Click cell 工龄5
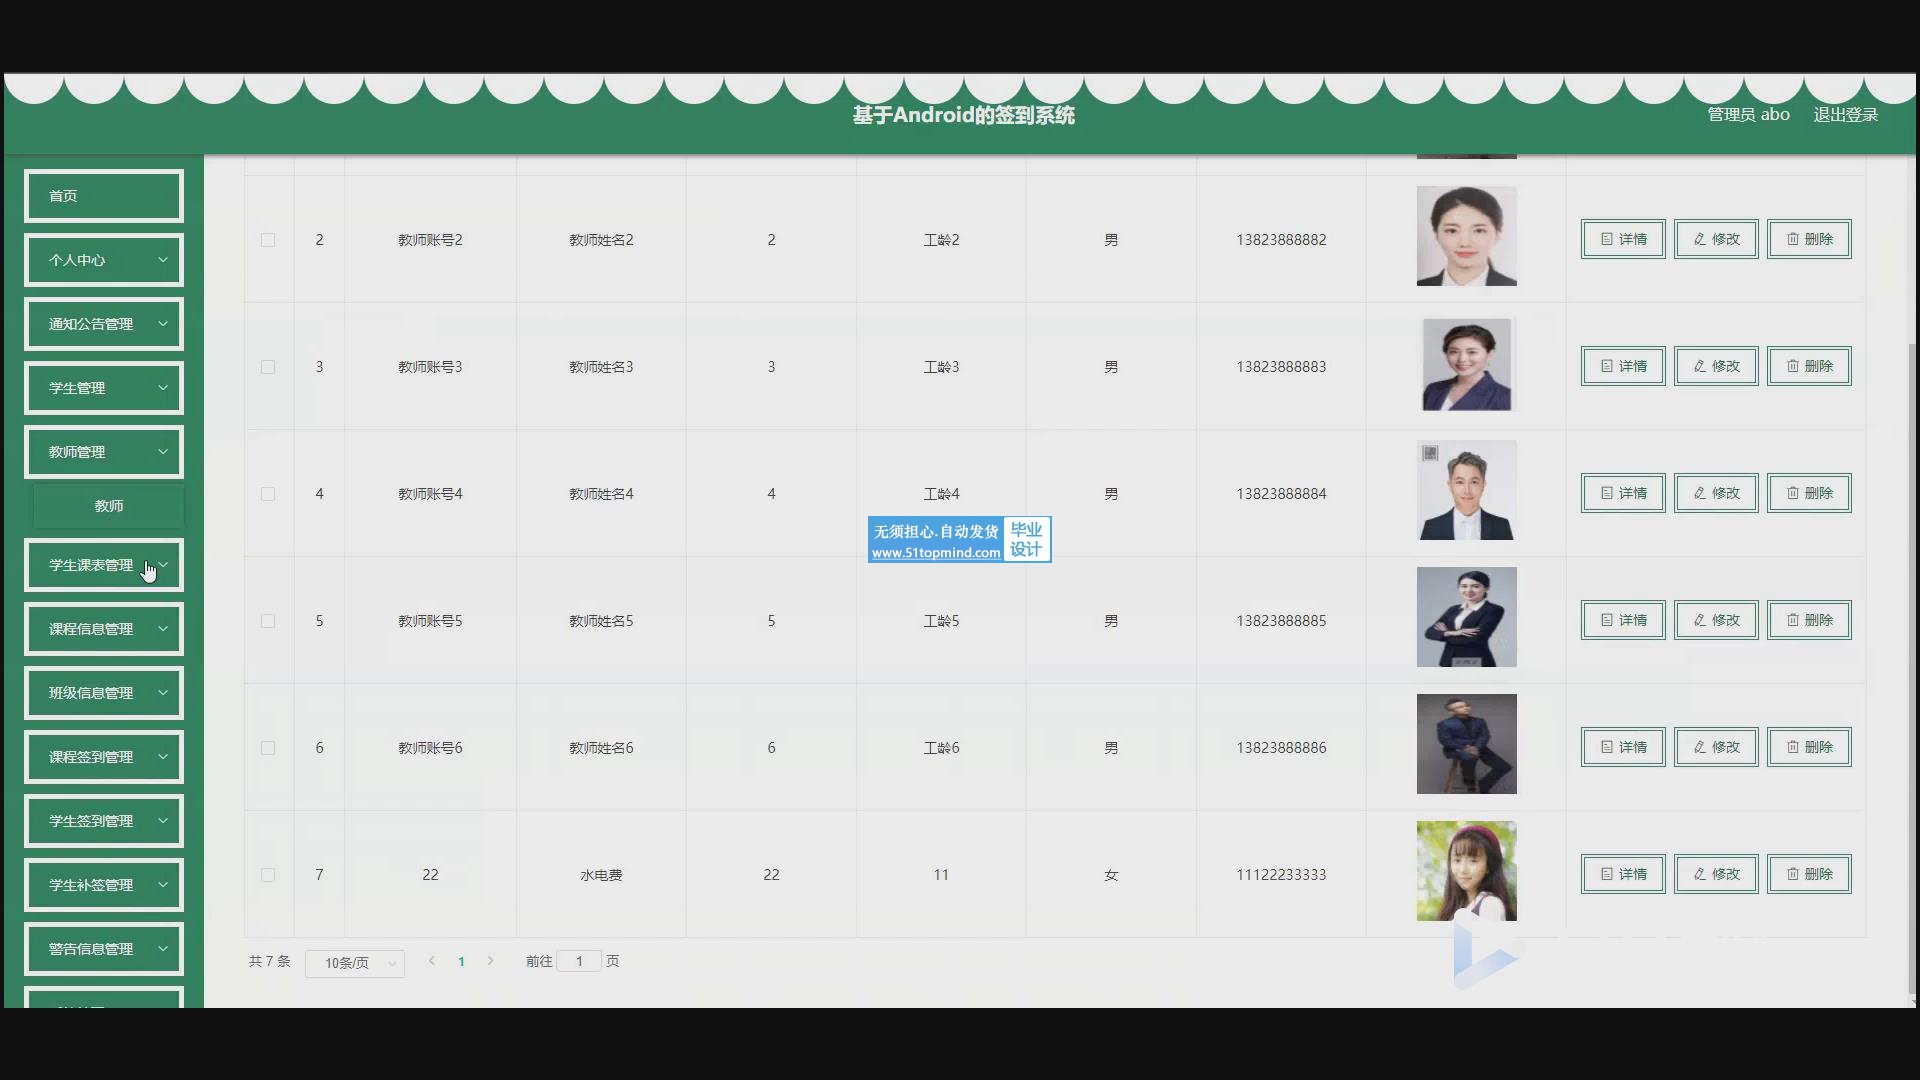 tap(941, 621)
